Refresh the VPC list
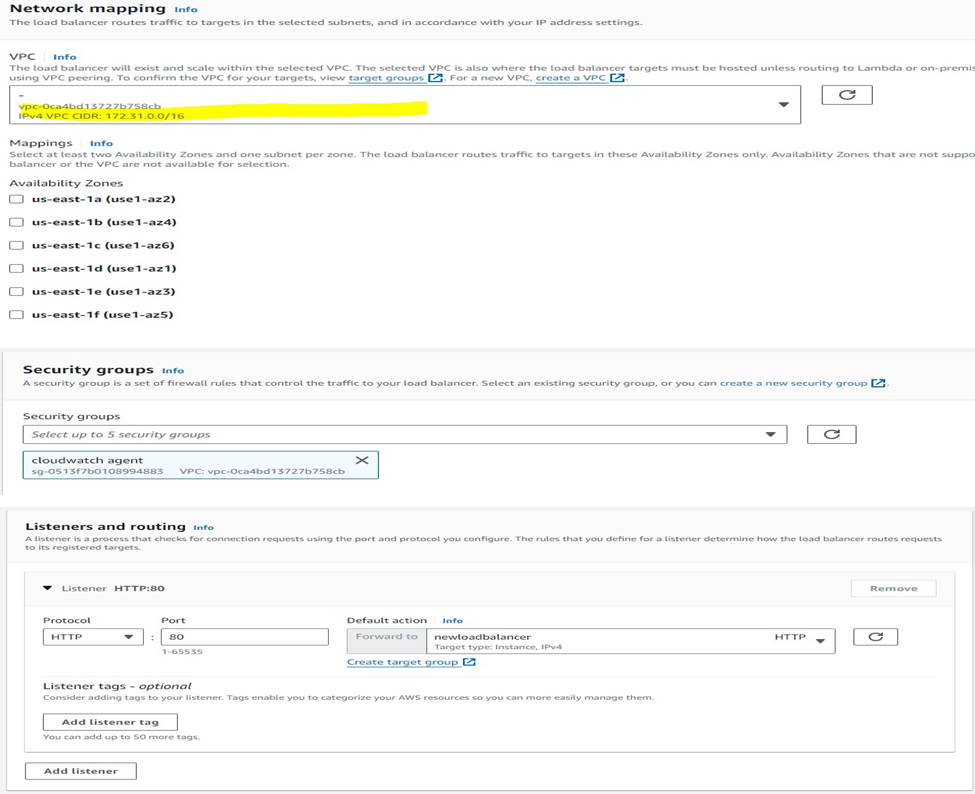 coord(846,95)
